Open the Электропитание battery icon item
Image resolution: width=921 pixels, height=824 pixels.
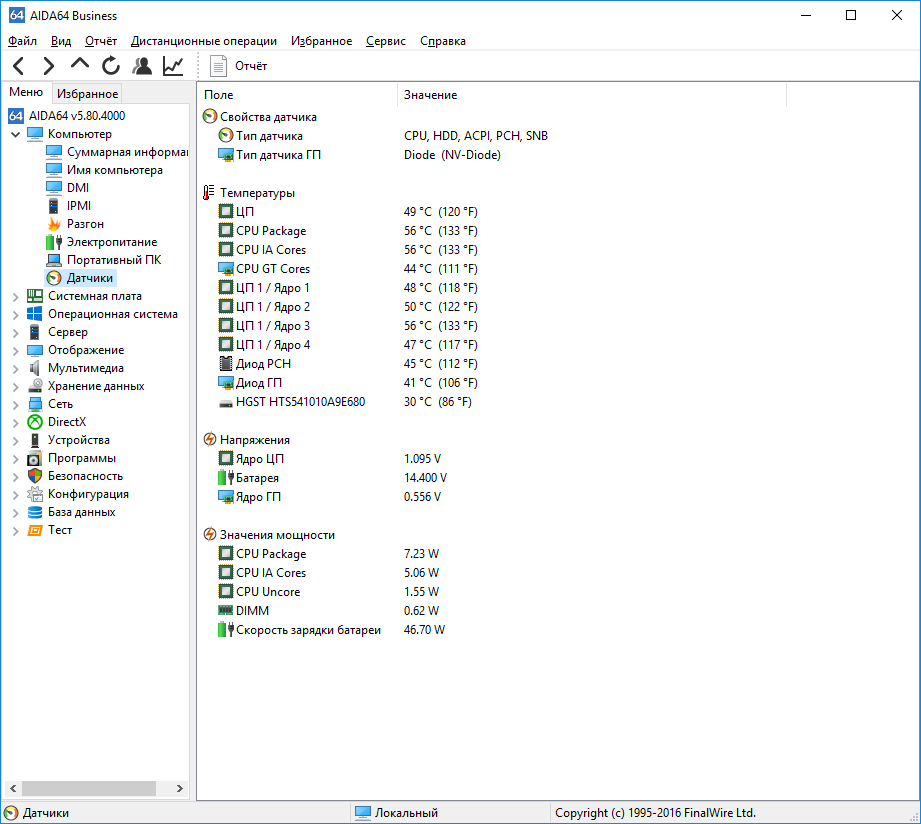point(53,242)
